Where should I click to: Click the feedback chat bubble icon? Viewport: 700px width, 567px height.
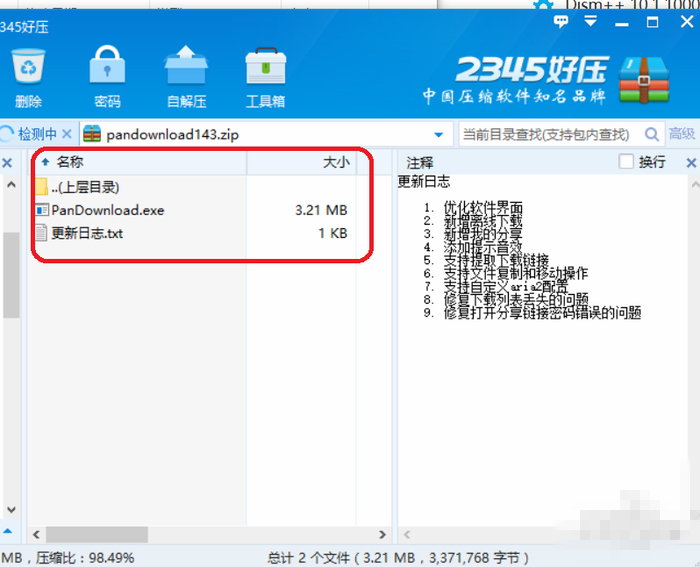(x=561, y=21)
